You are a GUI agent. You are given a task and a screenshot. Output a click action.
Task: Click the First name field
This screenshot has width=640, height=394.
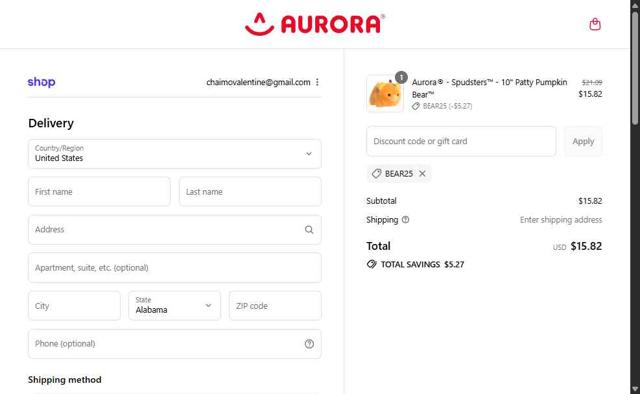[x=99, y=191]
